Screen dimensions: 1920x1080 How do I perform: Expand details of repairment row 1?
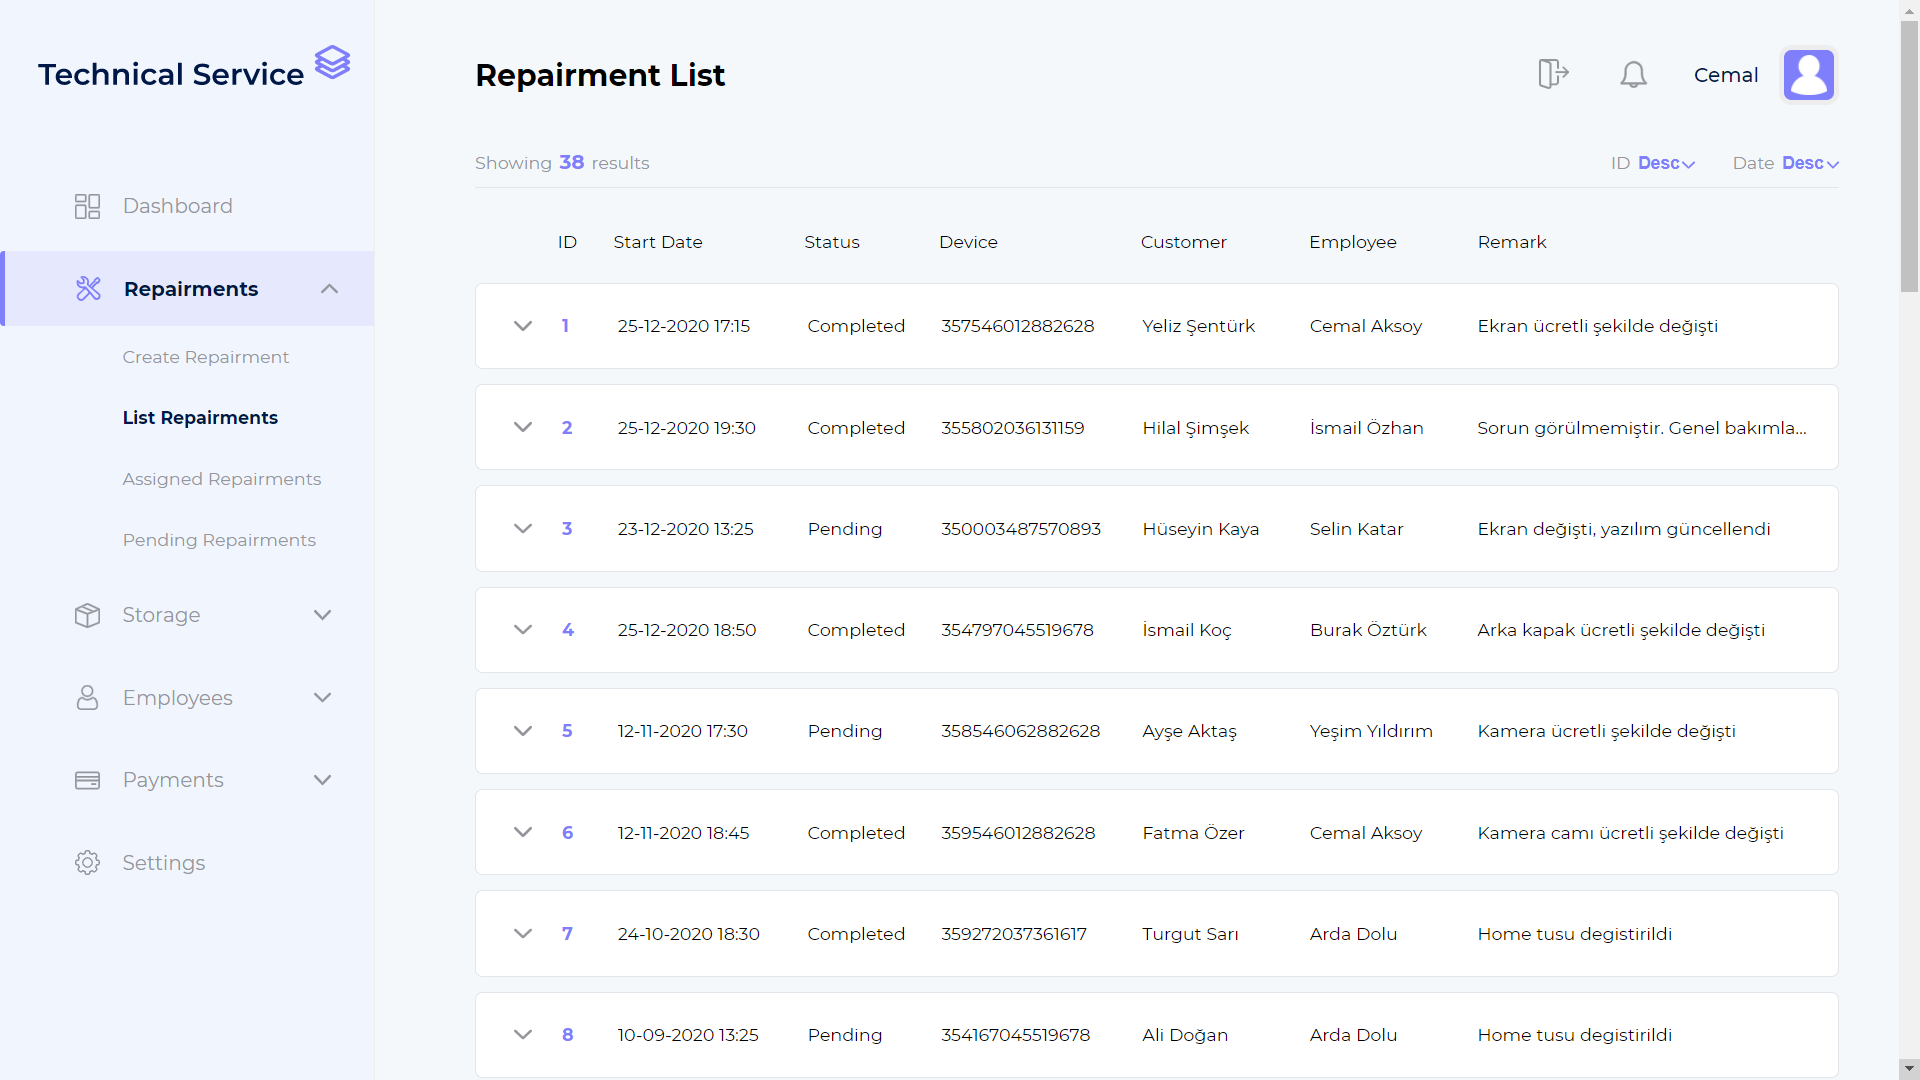pos(523,326)
